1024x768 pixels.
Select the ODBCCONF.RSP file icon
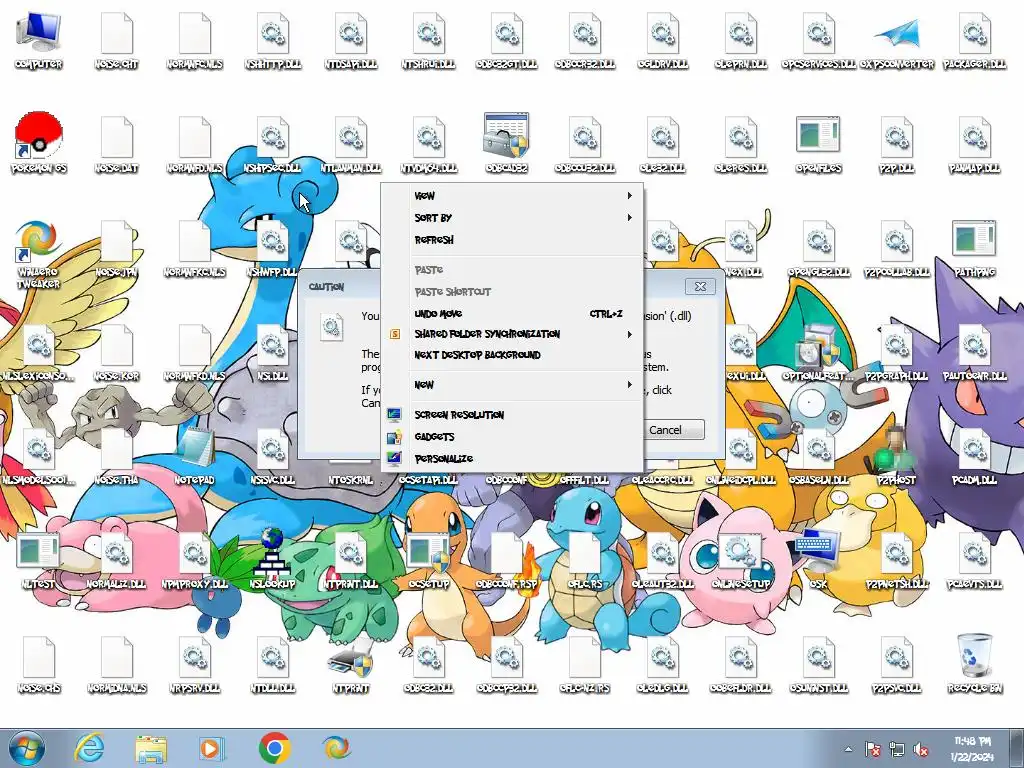[x=507, y=560]
